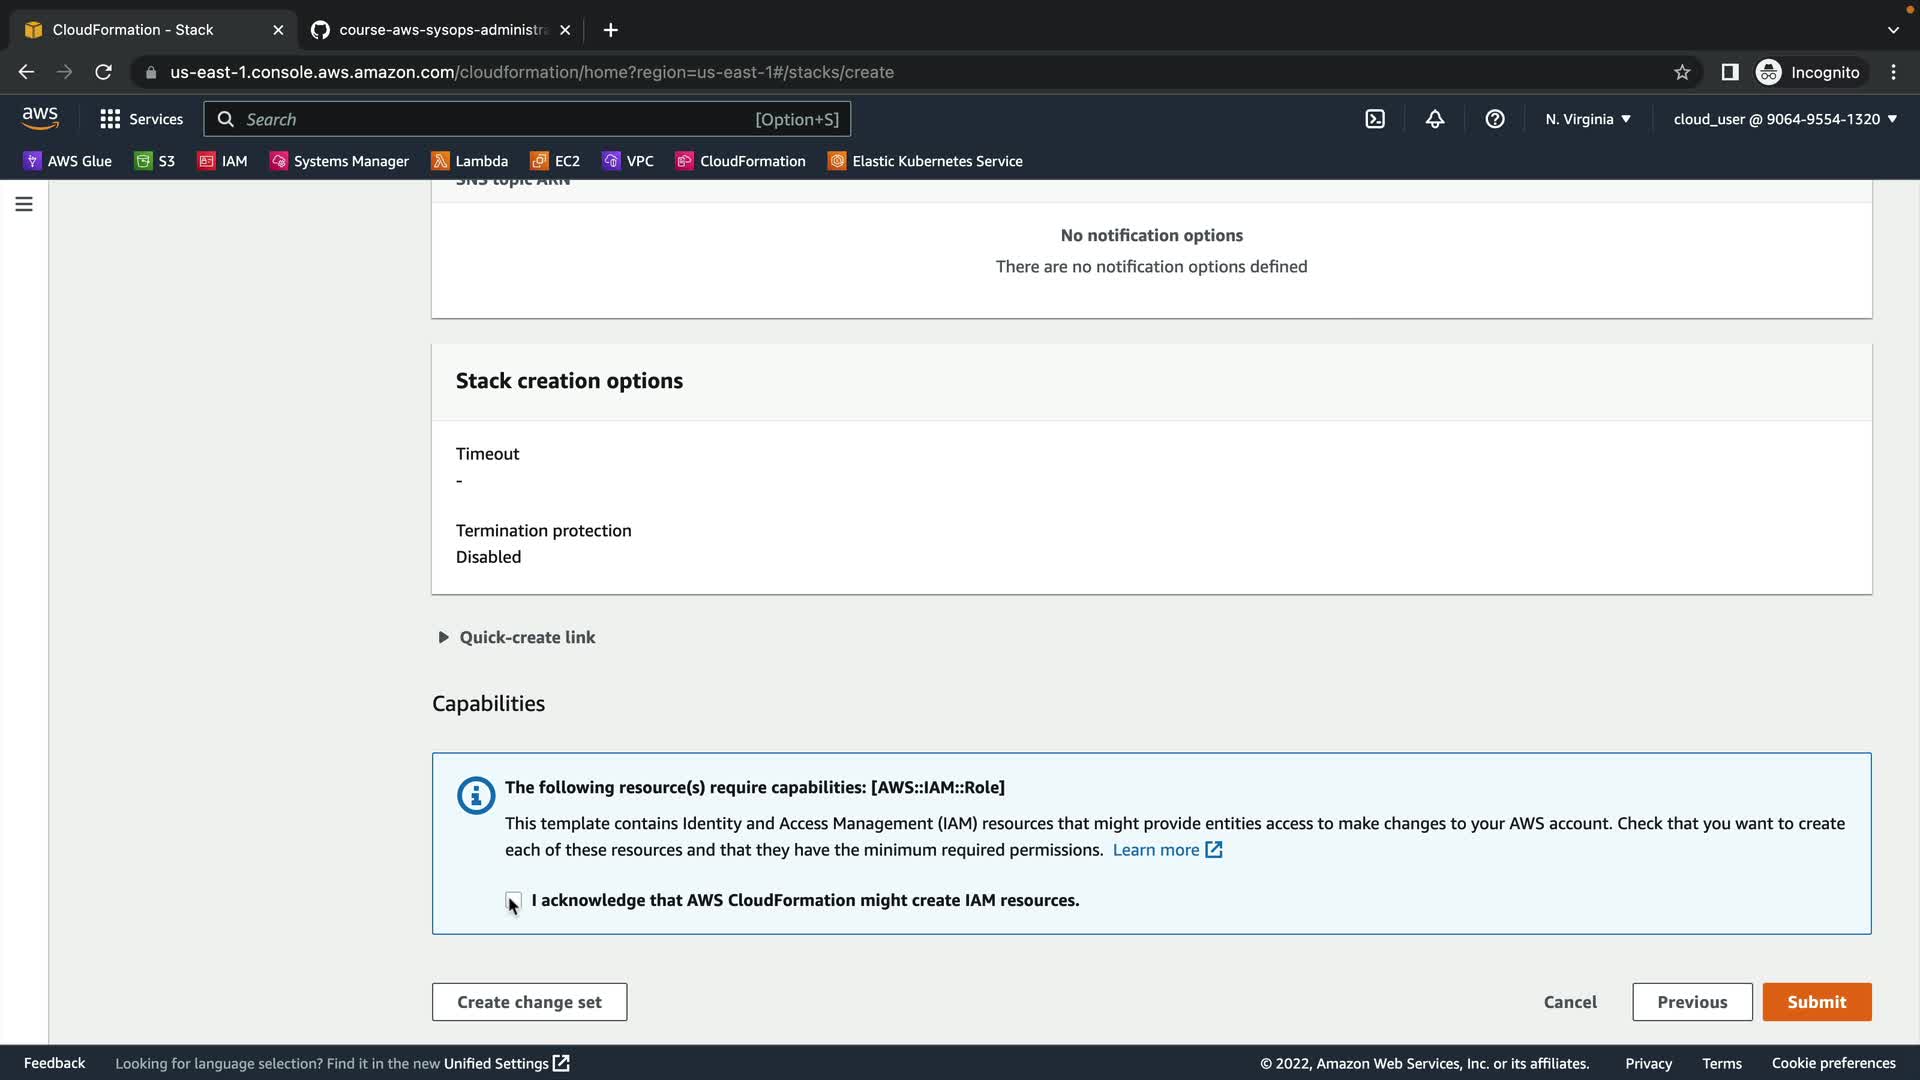Viewport: 1920px width, 1080px height.
Task: Open the Services menu
Action: pyautogui.click(x=142, y=119)
